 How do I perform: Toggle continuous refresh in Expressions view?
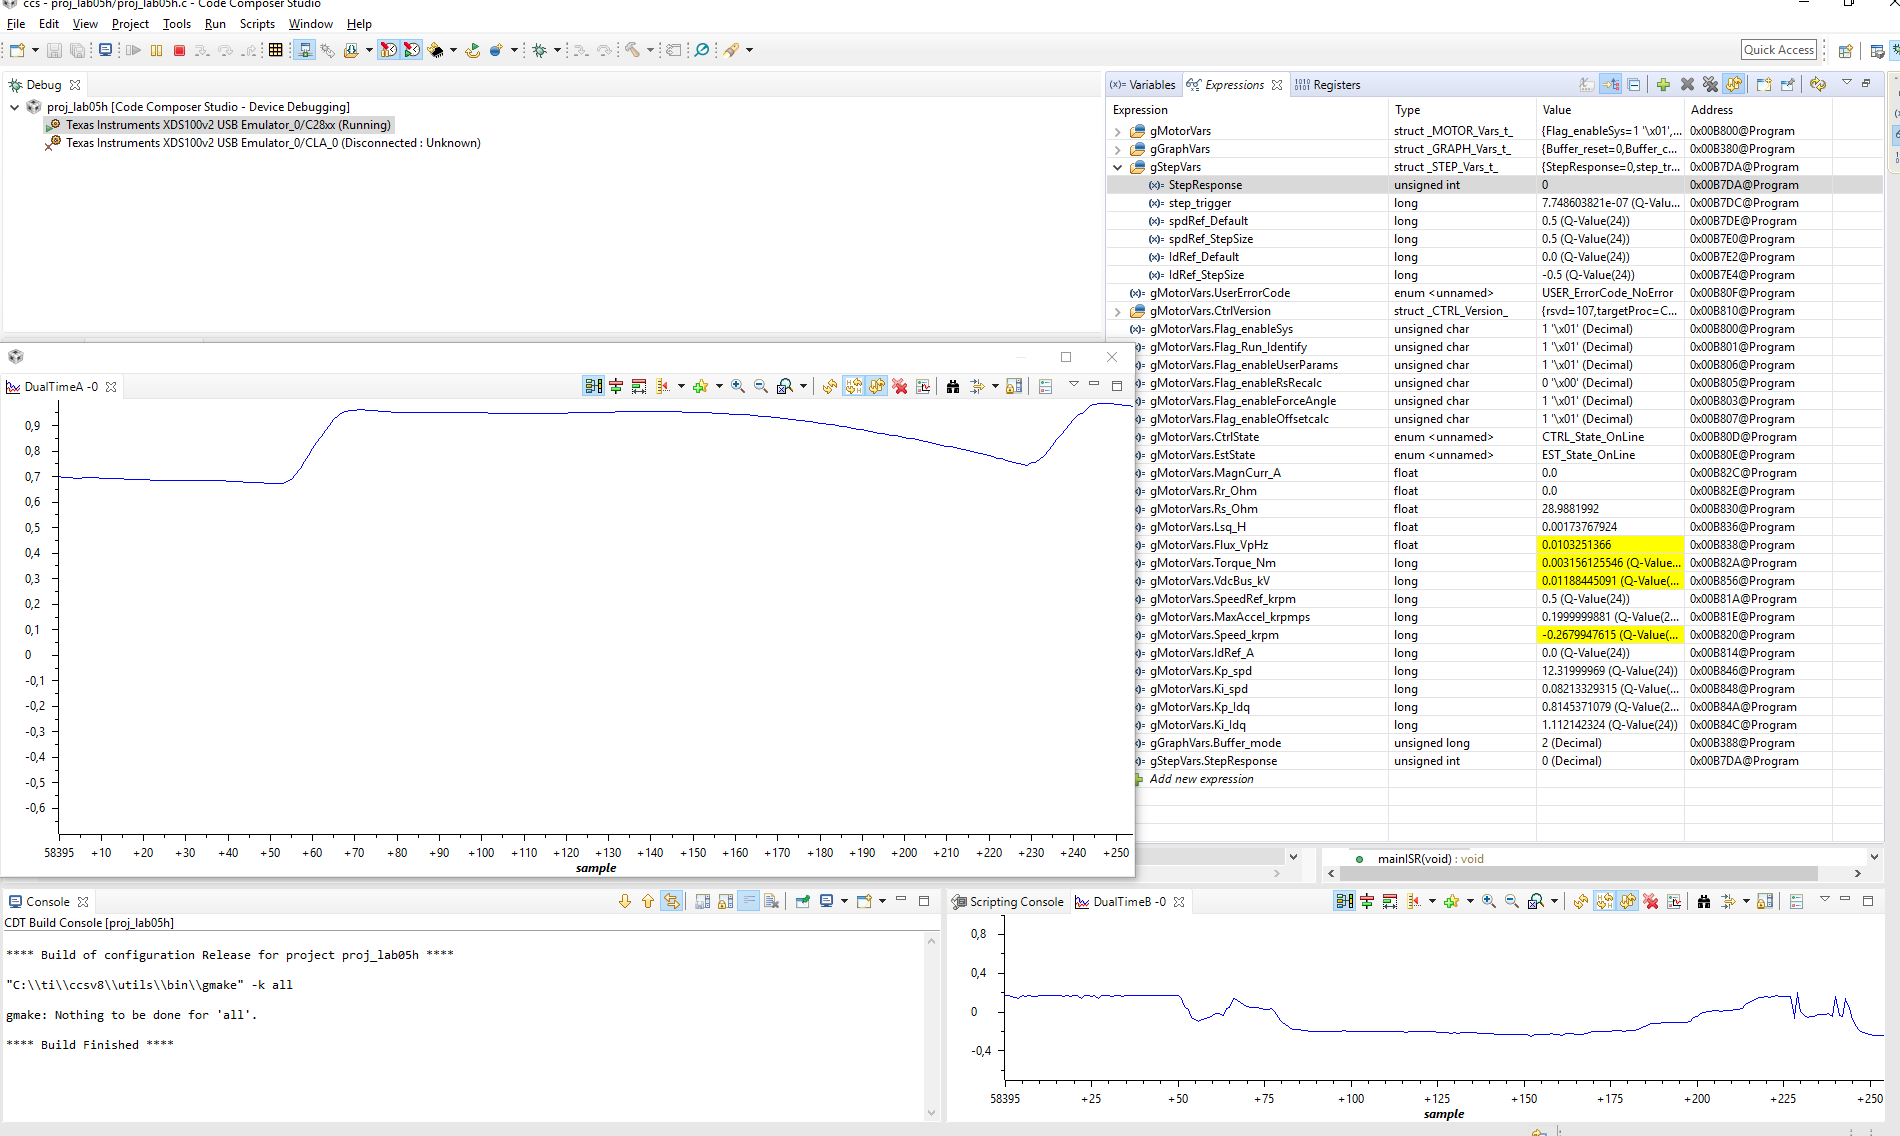pos(1734,85)
